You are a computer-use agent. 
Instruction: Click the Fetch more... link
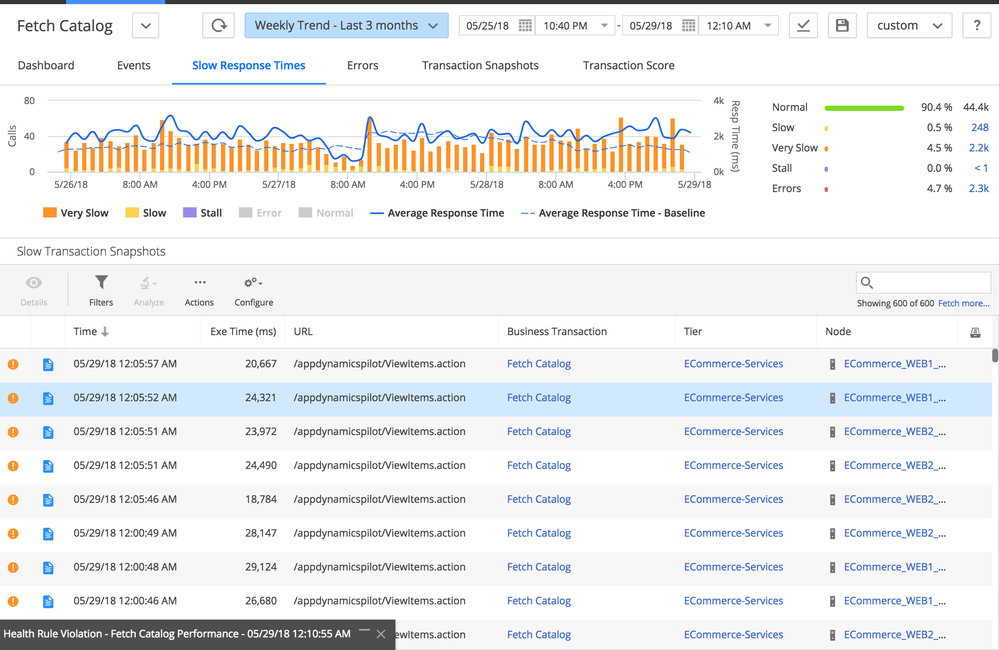tap(964, 303)
